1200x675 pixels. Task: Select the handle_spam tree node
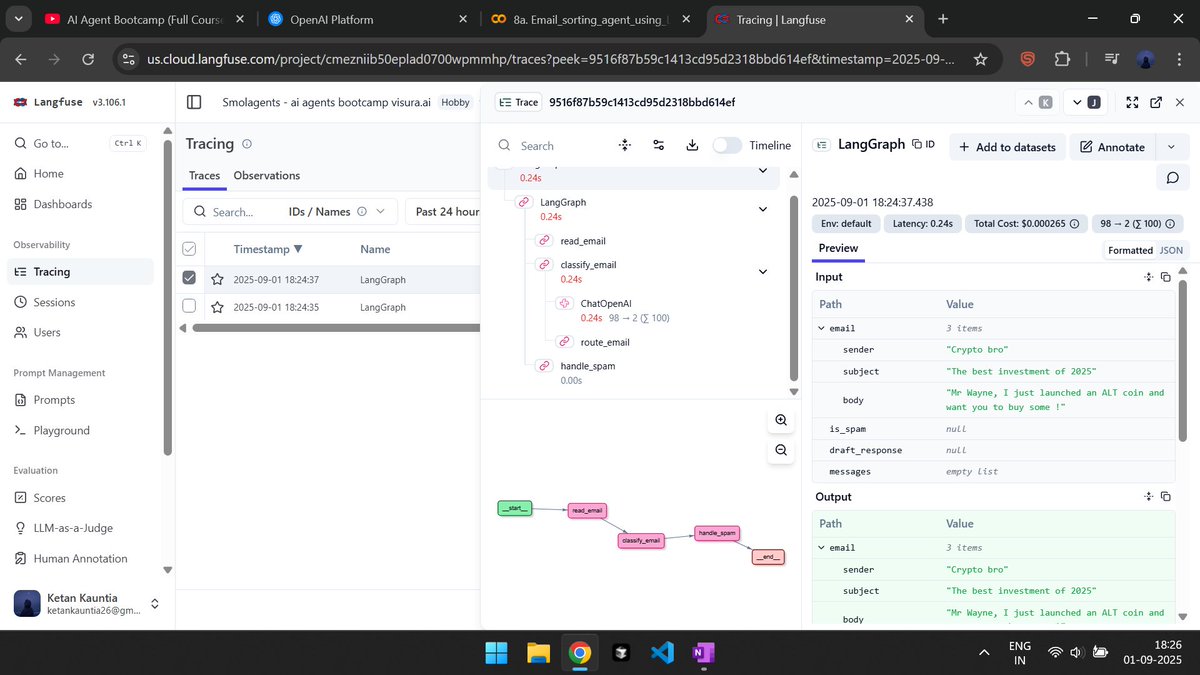point(587,366)
